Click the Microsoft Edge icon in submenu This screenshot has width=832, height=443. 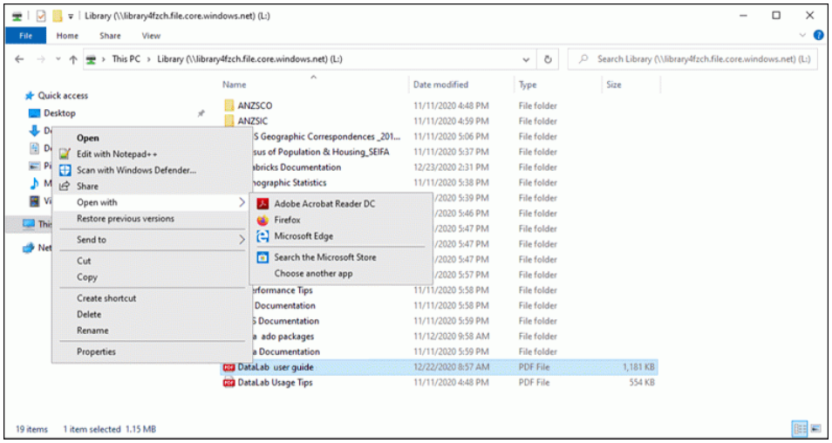[x=263, y=236]
